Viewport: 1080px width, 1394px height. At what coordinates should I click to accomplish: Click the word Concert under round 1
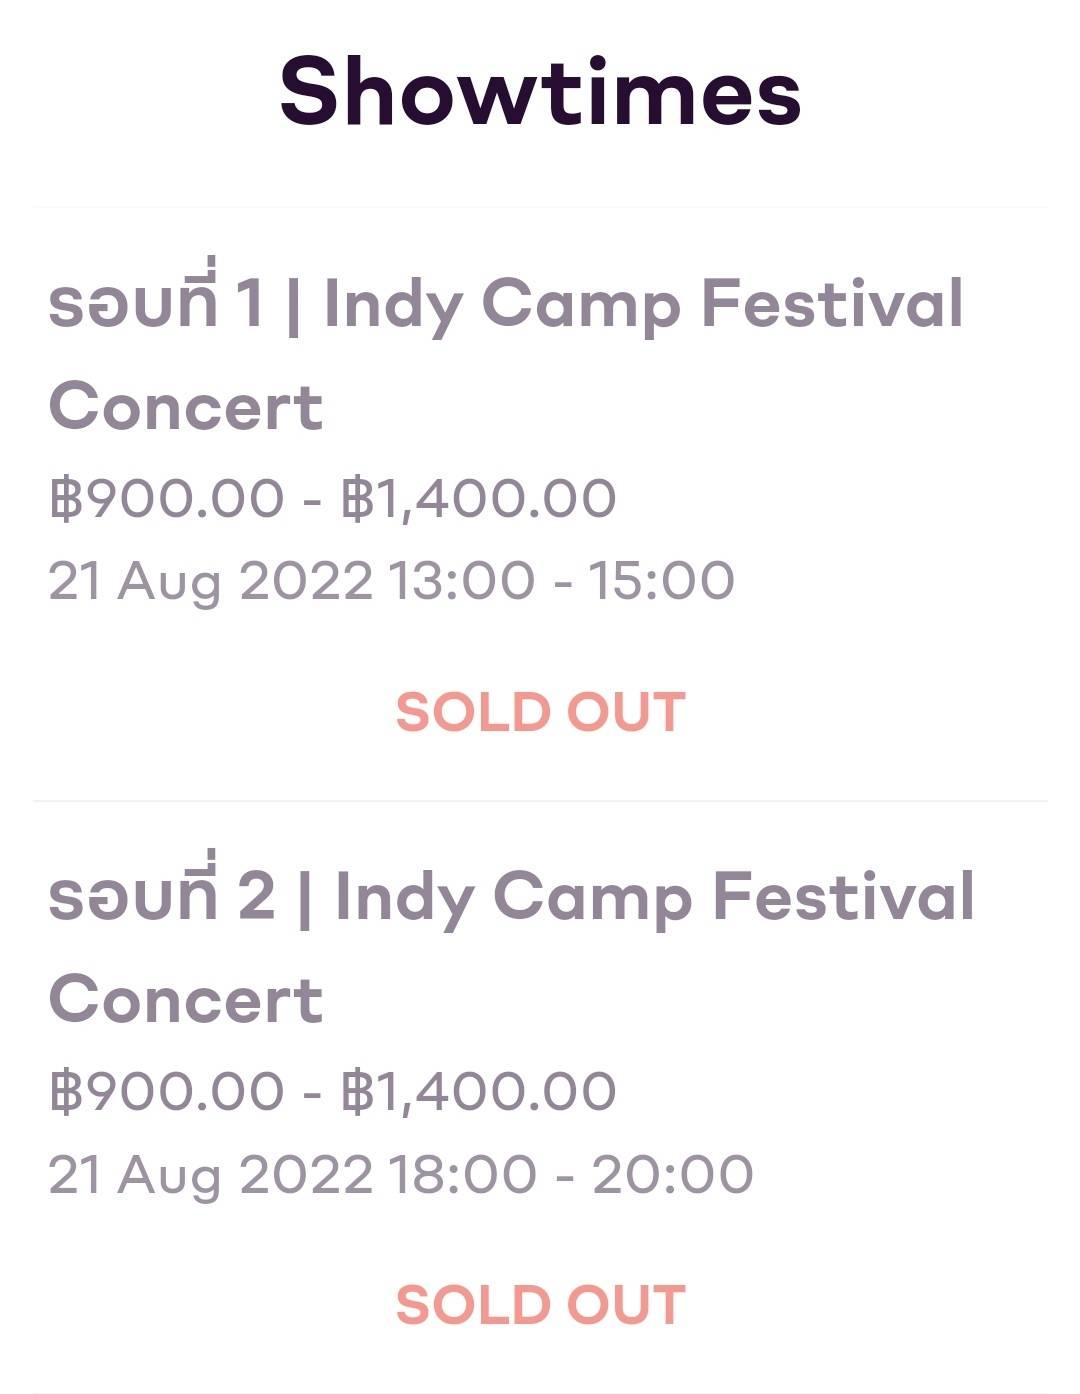coord(186,407)
